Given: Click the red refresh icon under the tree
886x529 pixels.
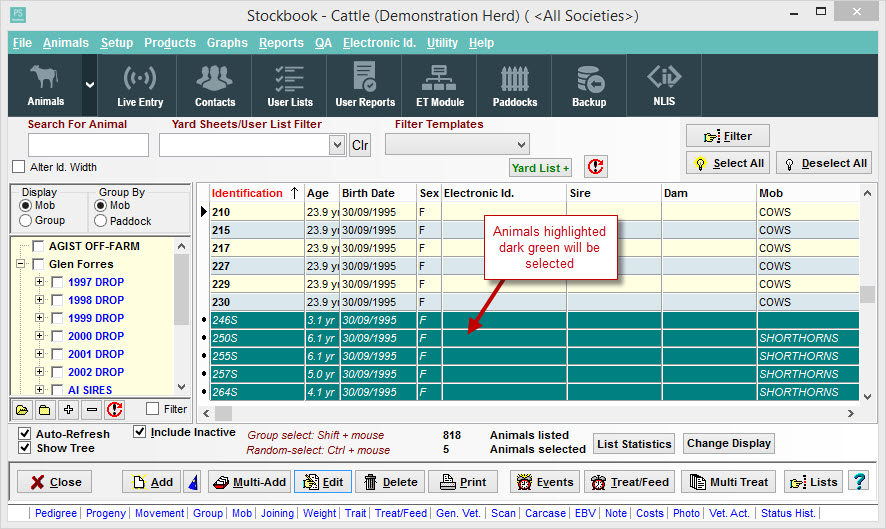Looking at the screenshot, I should pyautogui.click(x=115, y=410).
